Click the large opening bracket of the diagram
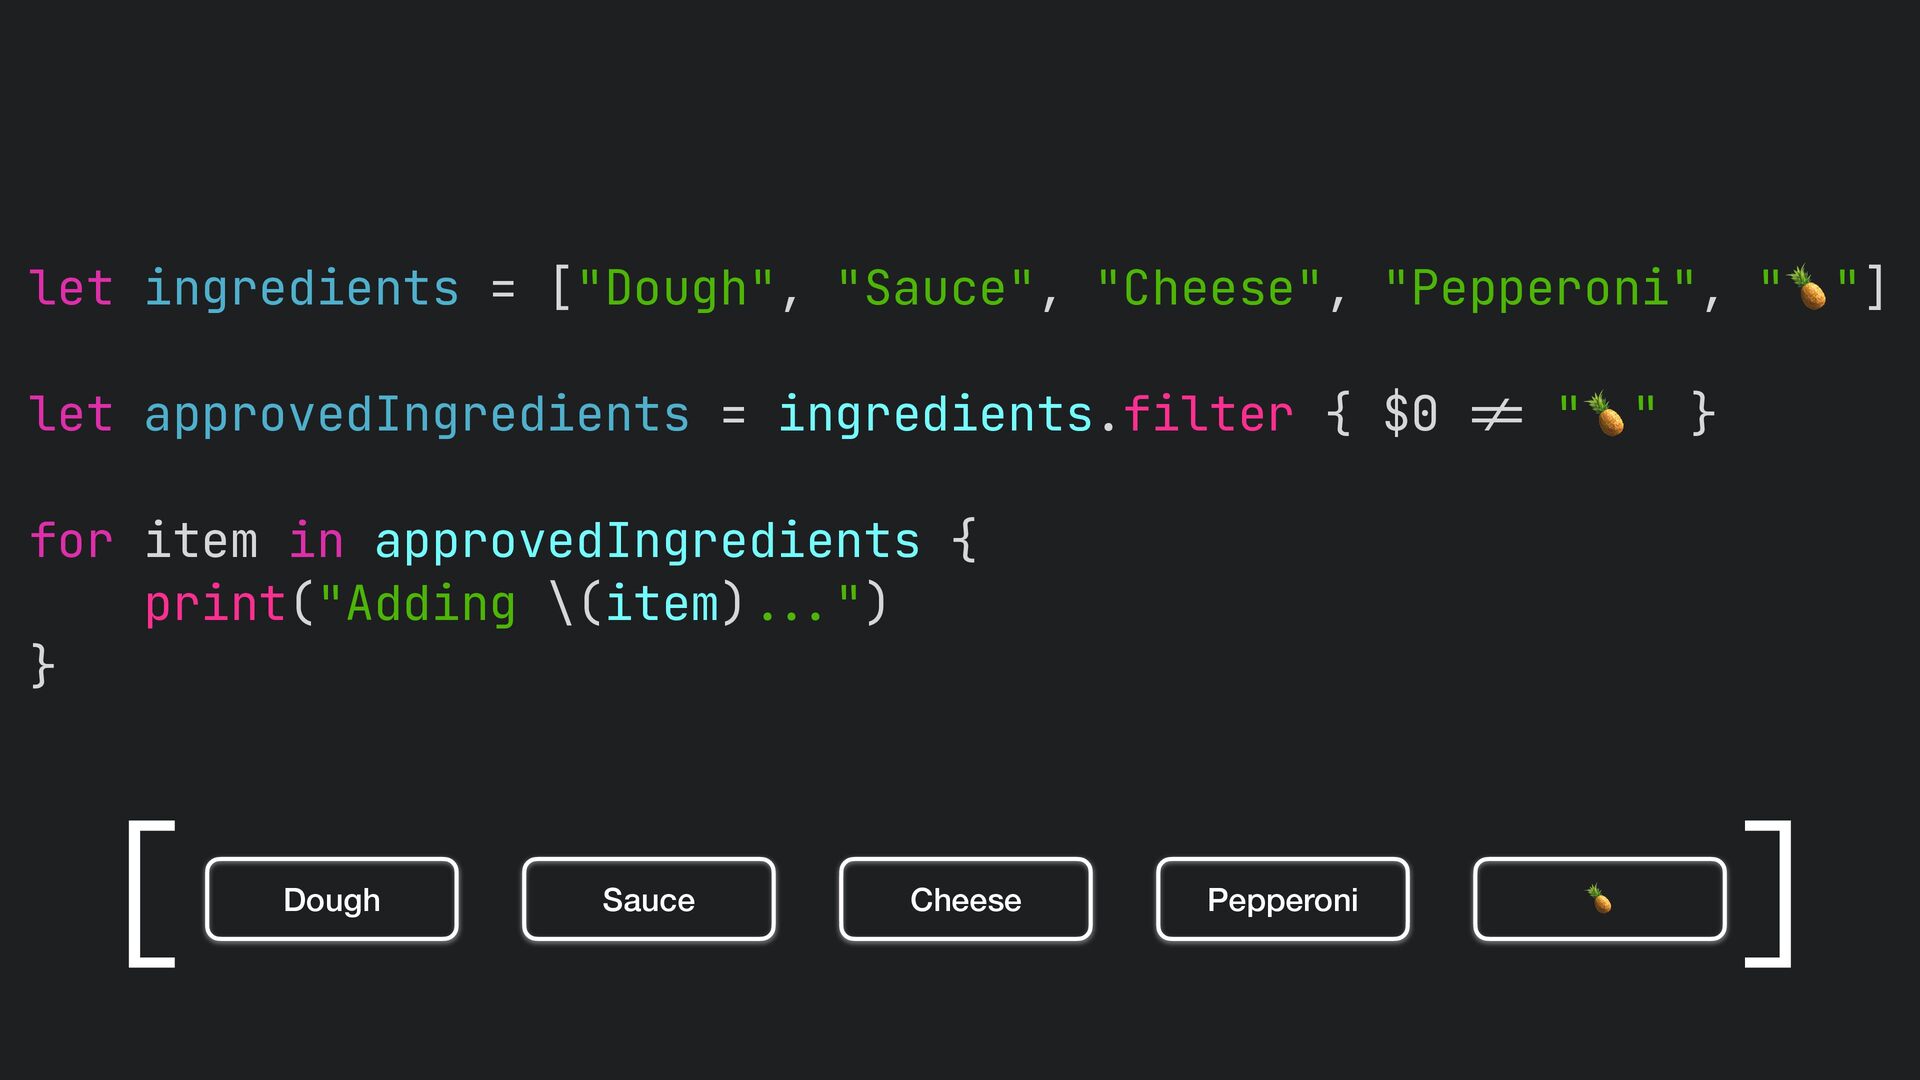Screen dimensions: 1920x1080 (151, 893)
